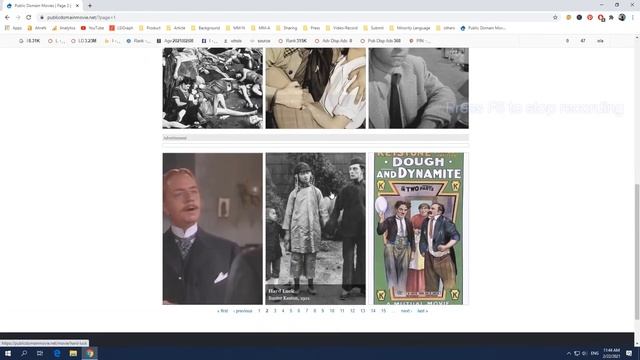The height and width of the screenshot is (360, 640).
Task: Click the whois item in the SEO bar
Action: point(233,41)
